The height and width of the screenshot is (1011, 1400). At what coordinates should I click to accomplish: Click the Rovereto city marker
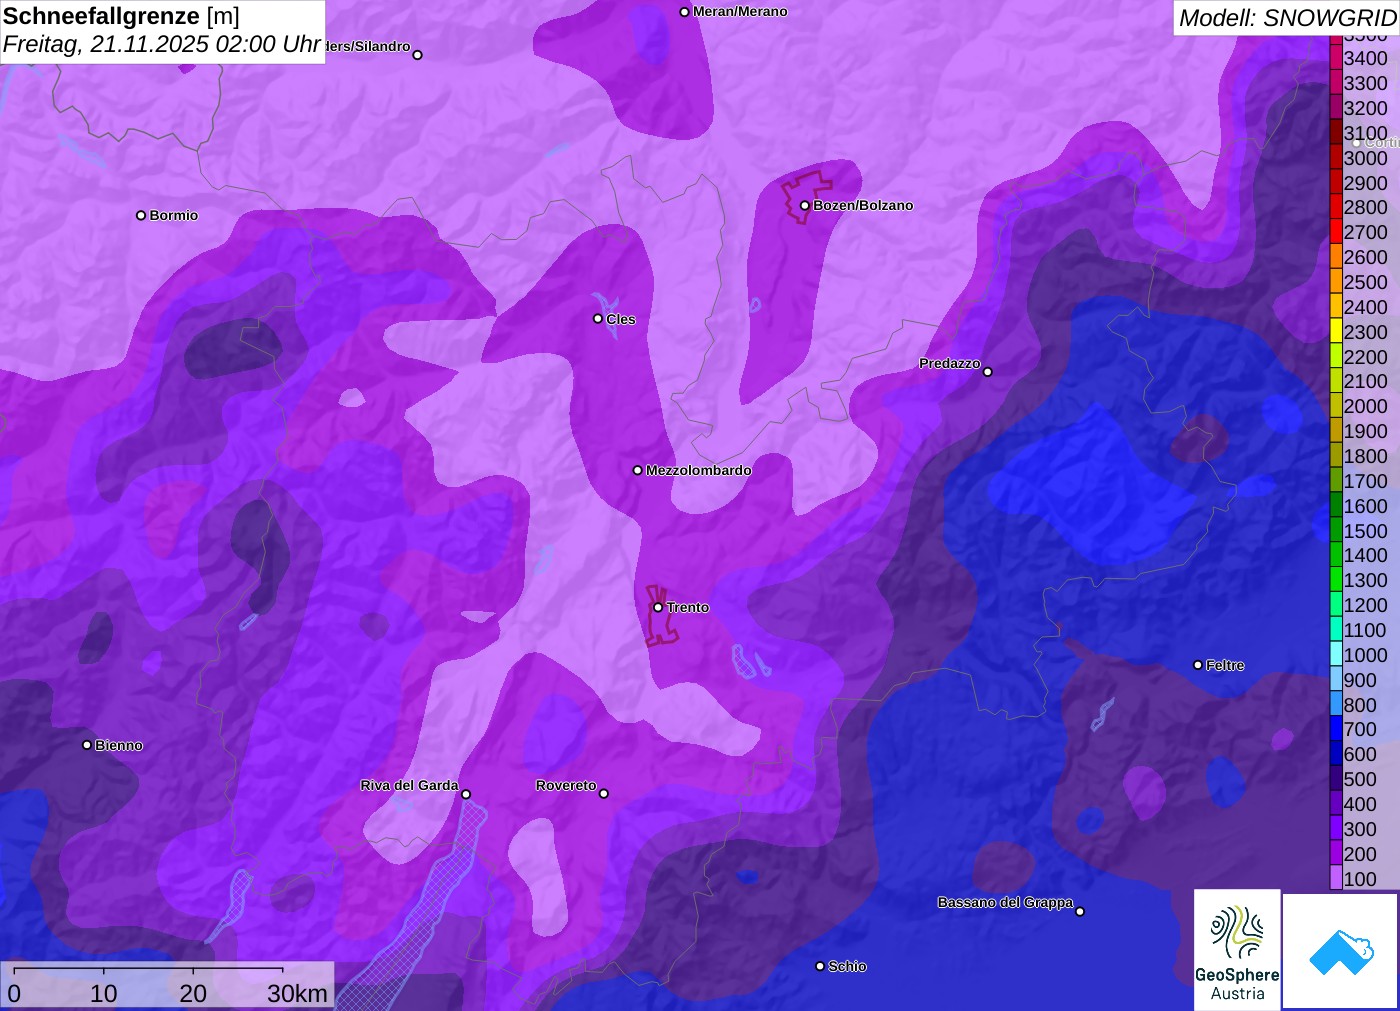(603, 793)
